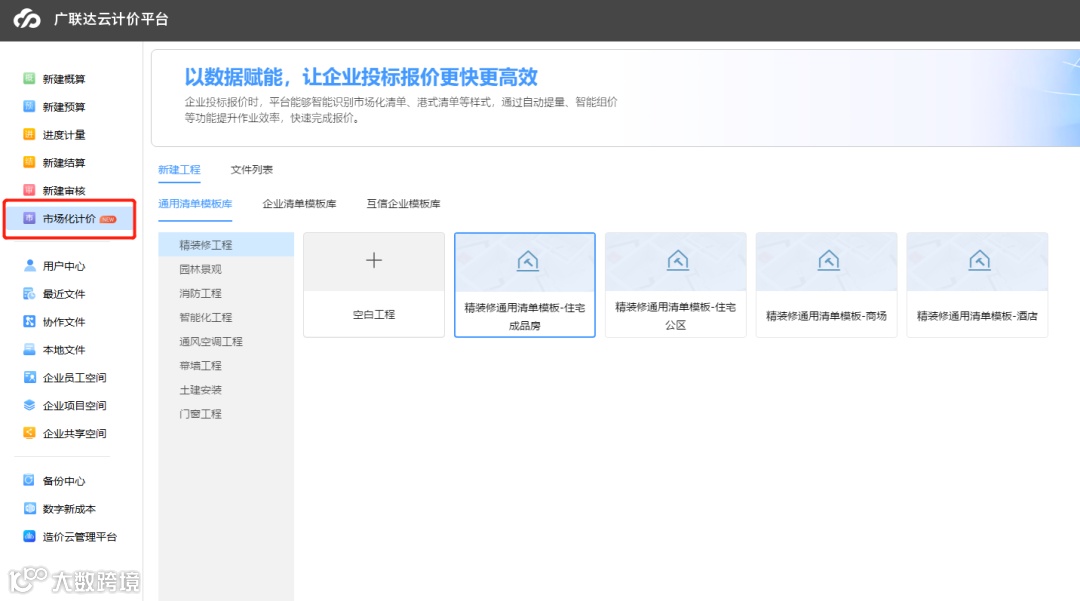Screen dimensions: 1080x601
Task: Click the 新建概算 sidebar icon
Action: [x=29, y=78]
